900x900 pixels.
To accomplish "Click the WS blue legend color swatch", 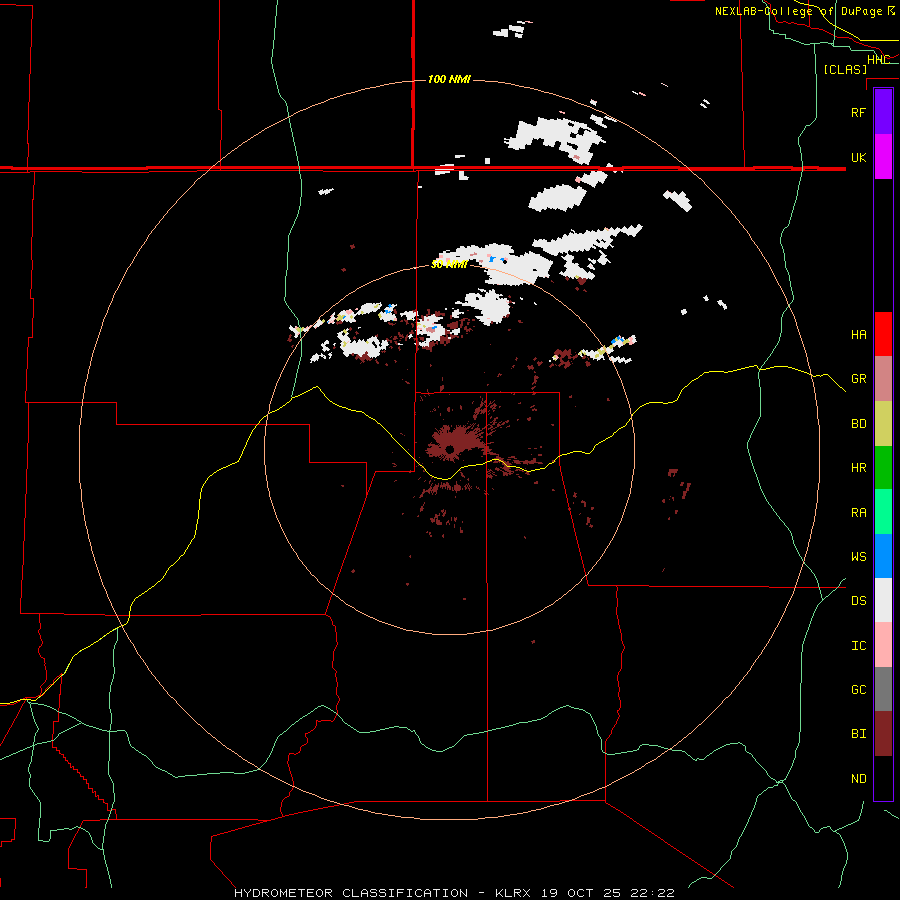I will [883, 556].
